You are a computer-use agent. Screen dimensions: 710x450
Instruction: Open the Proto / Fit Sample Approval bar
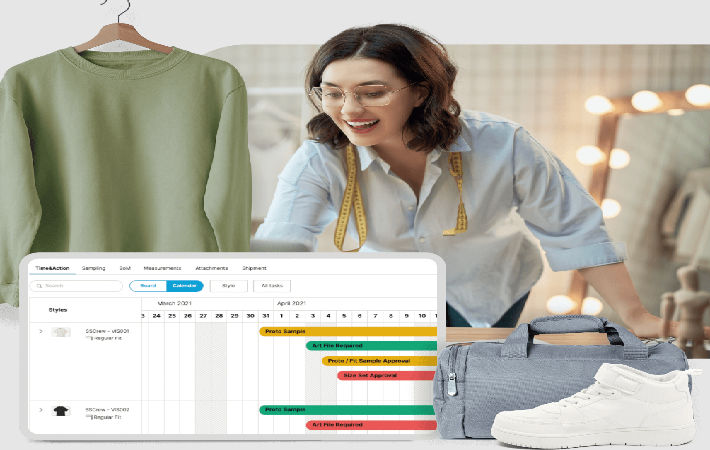(379, 361)
